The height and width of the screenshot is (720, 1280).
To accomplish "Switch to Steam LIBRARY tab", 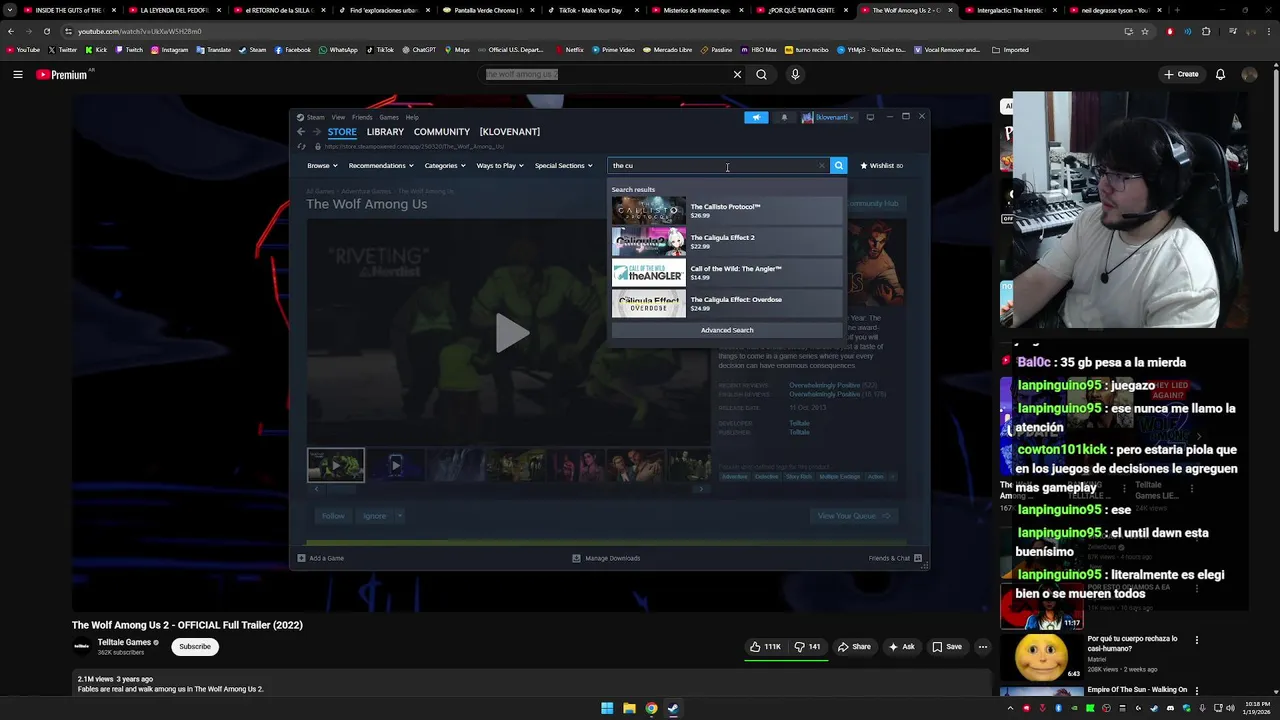I will pyautogui.click(x=385, y=132).
